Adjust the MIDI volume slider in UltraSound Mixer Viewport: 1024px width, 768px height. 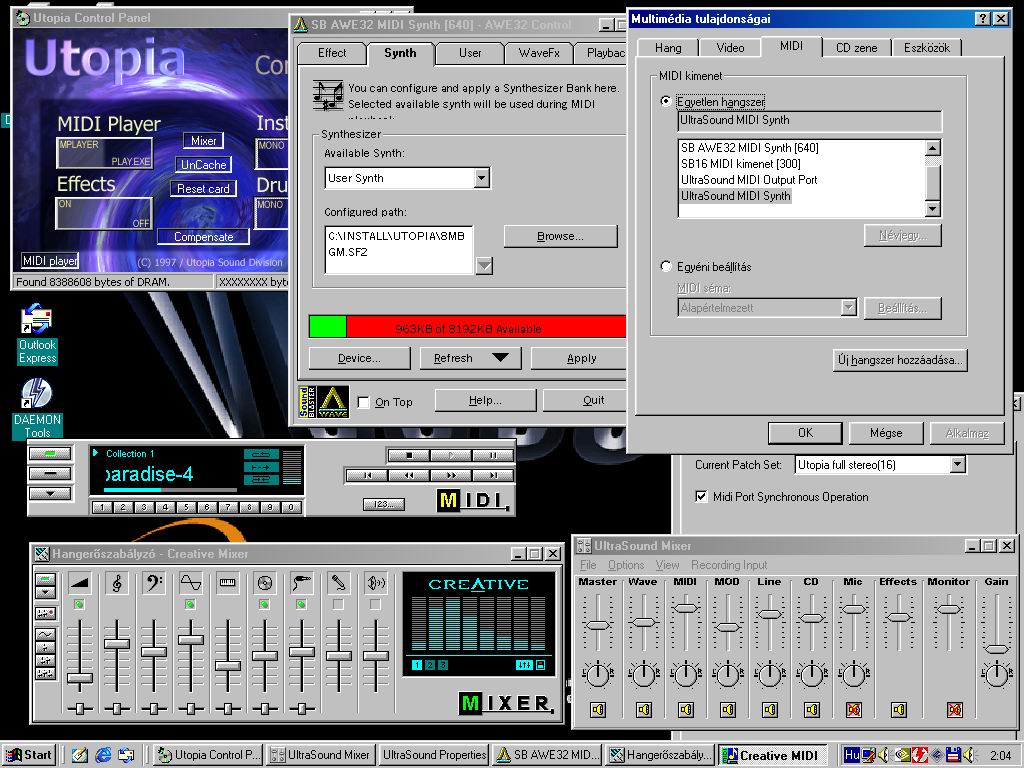point(685,609)
